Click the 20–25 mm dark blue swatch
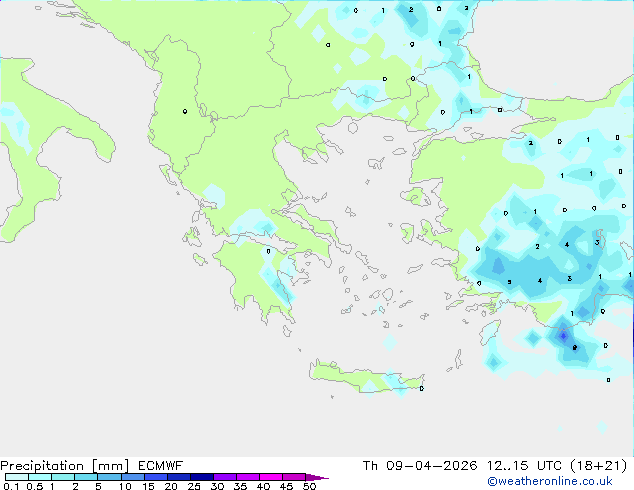This screenshot has width=634, height=490. [x=179, y=477]
